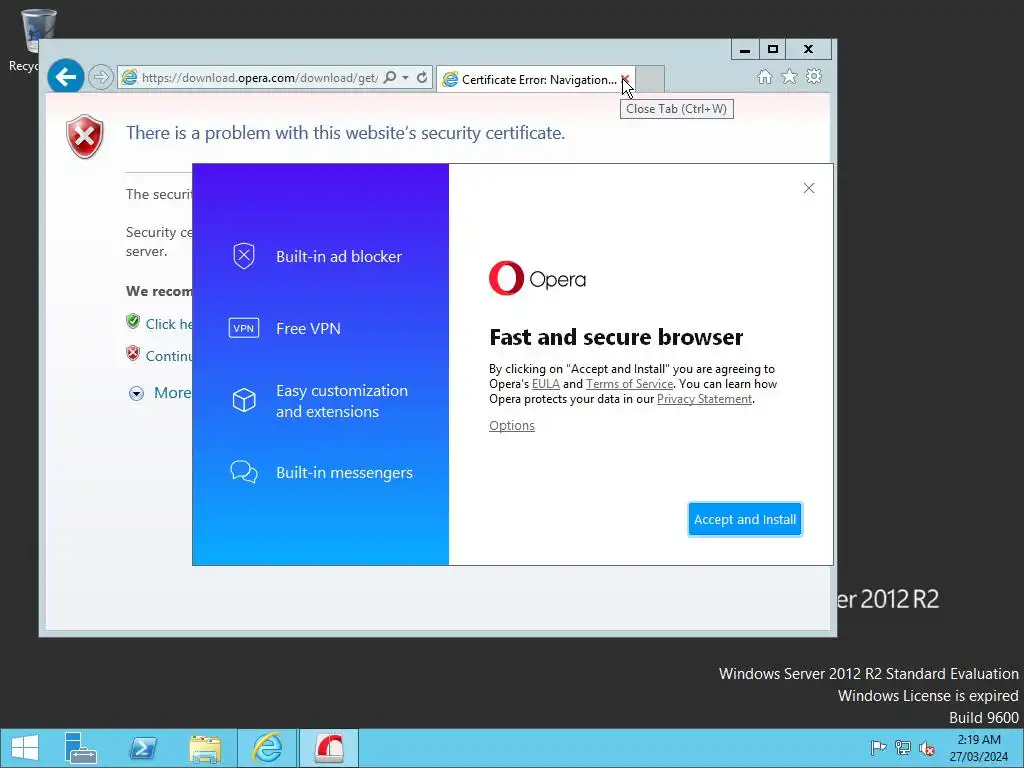The width and height of the screenshot is (1024, 768).
Task: Refresh the page in Internet Explorer
Action: 422,77
